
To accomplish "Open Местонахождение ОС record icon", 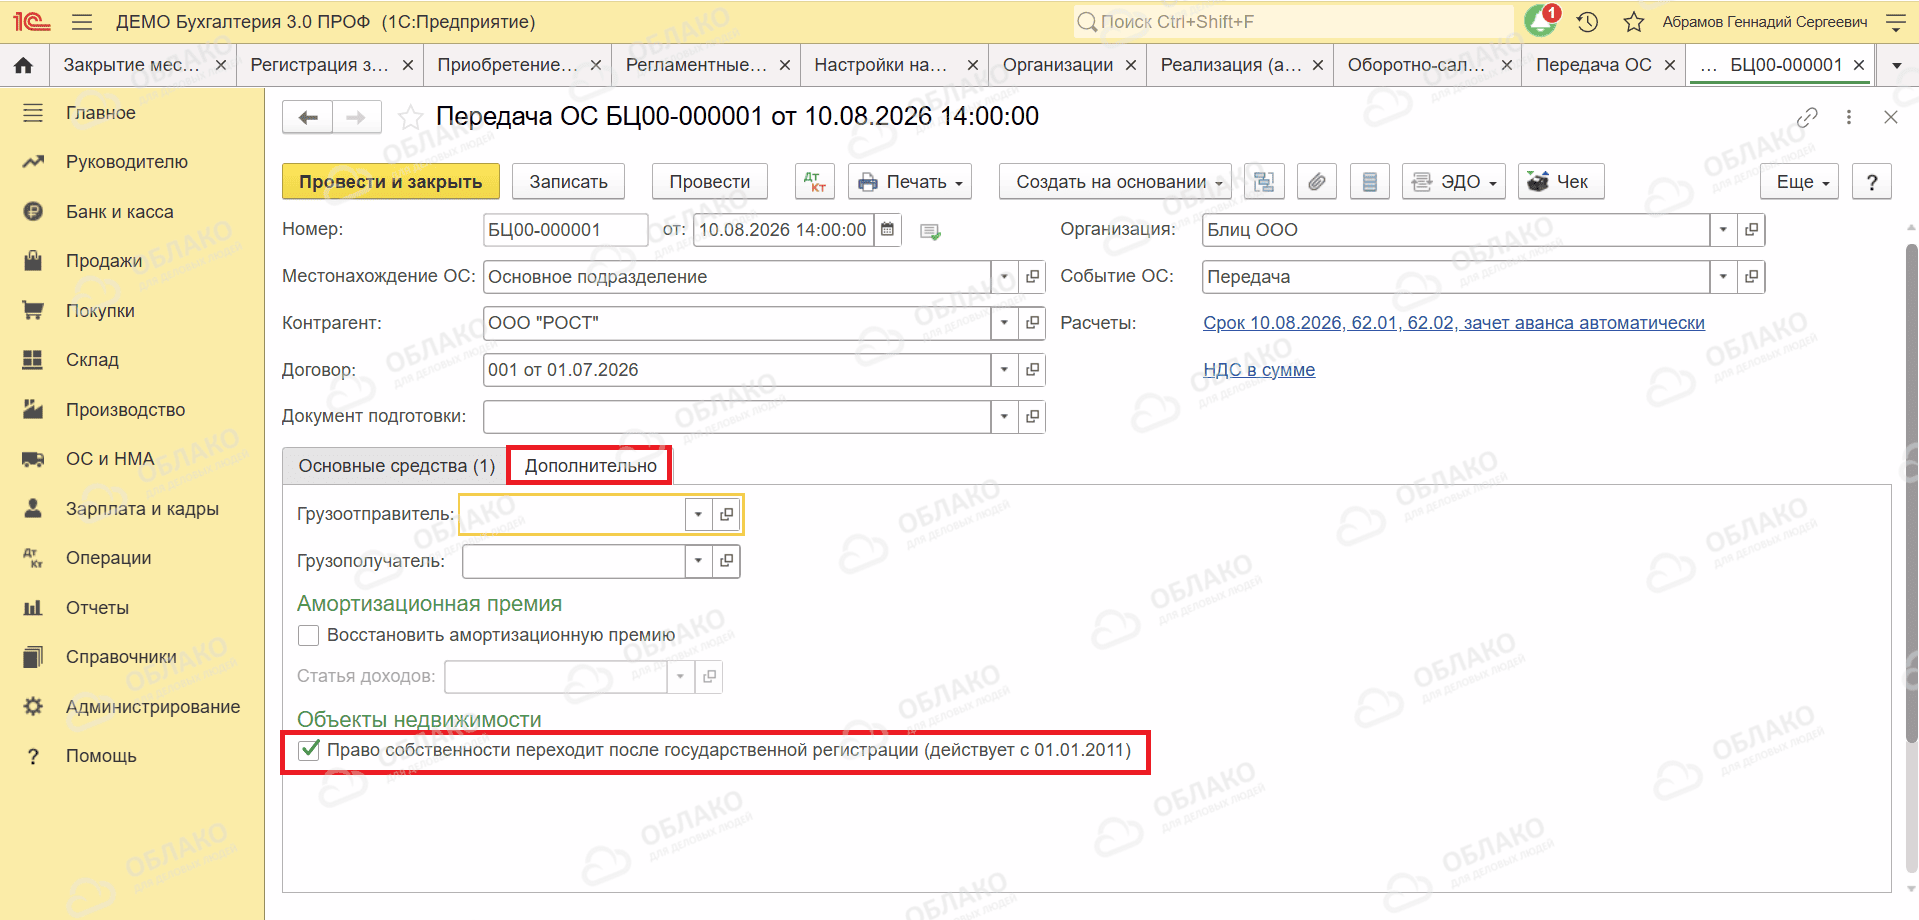I will click(x=1032, y=277).
